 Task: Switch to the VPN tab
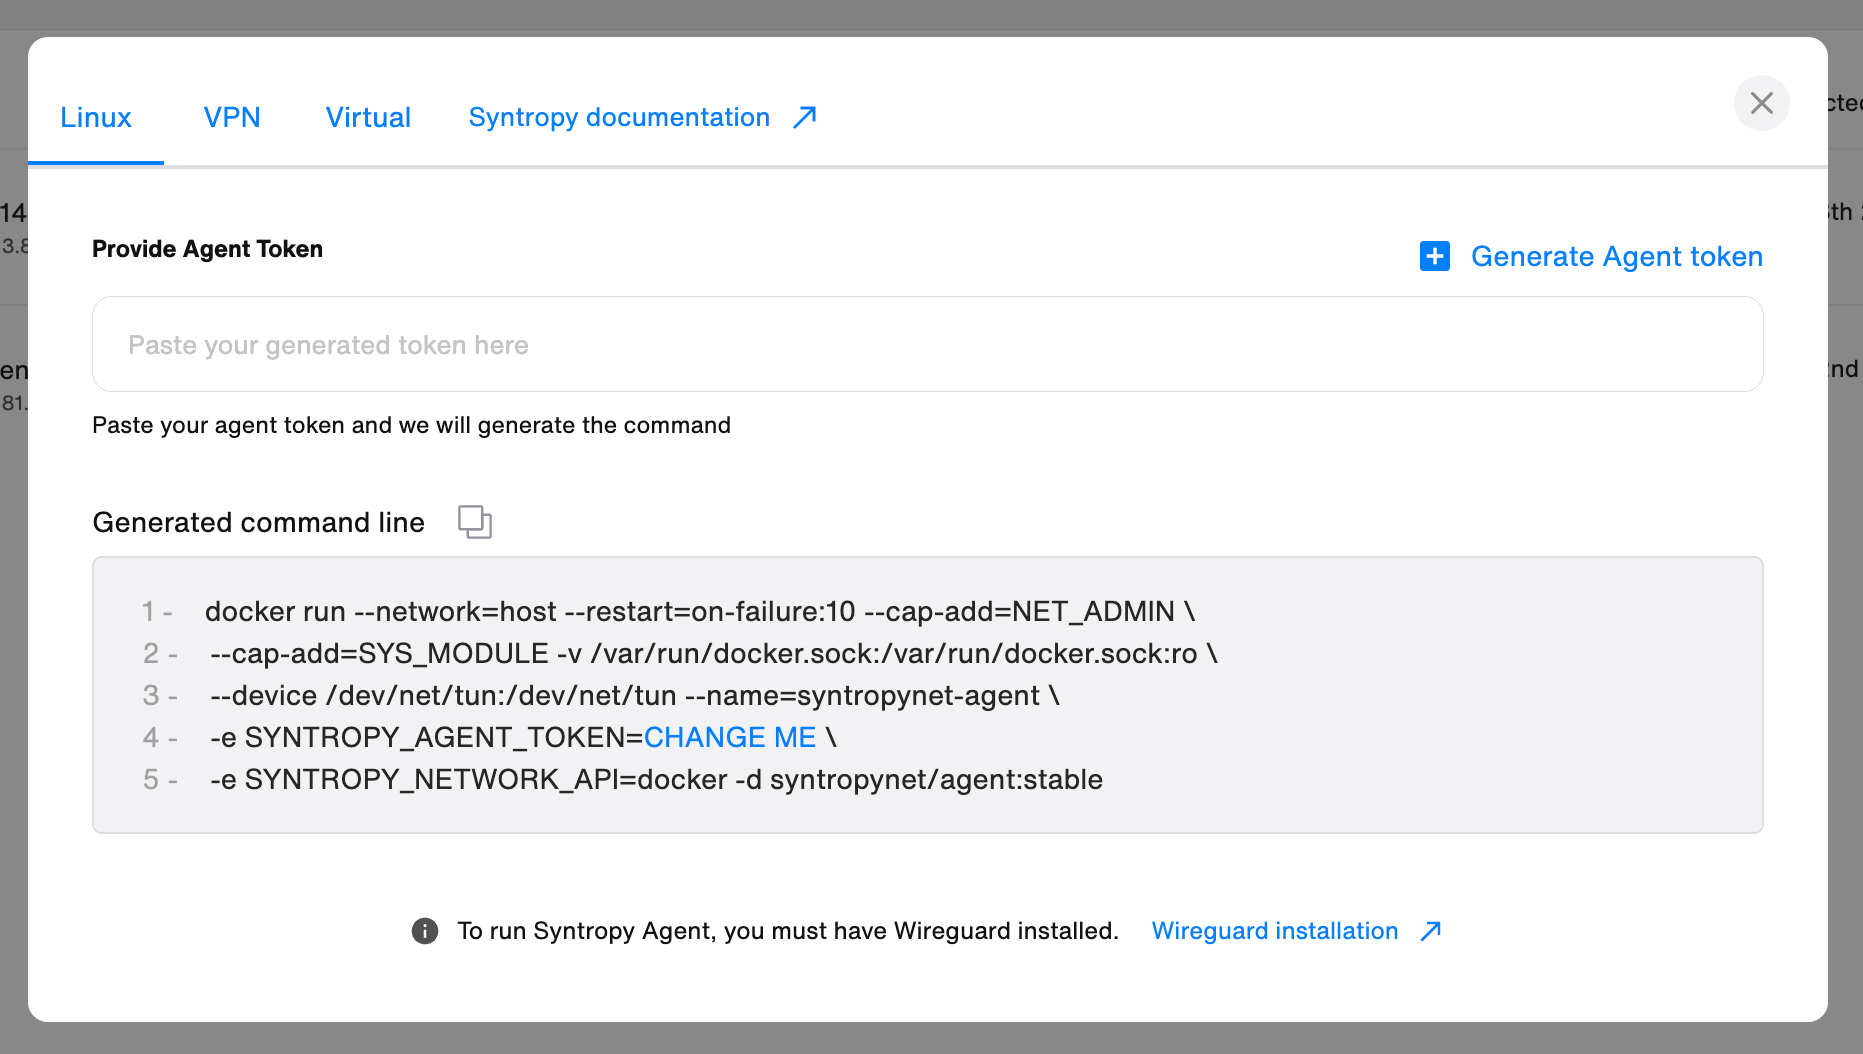point(232,118)
